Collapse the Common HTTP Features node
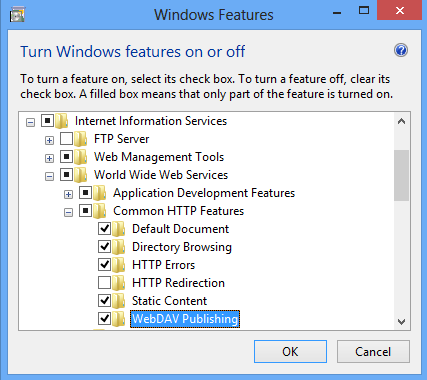 click(68, 212)
